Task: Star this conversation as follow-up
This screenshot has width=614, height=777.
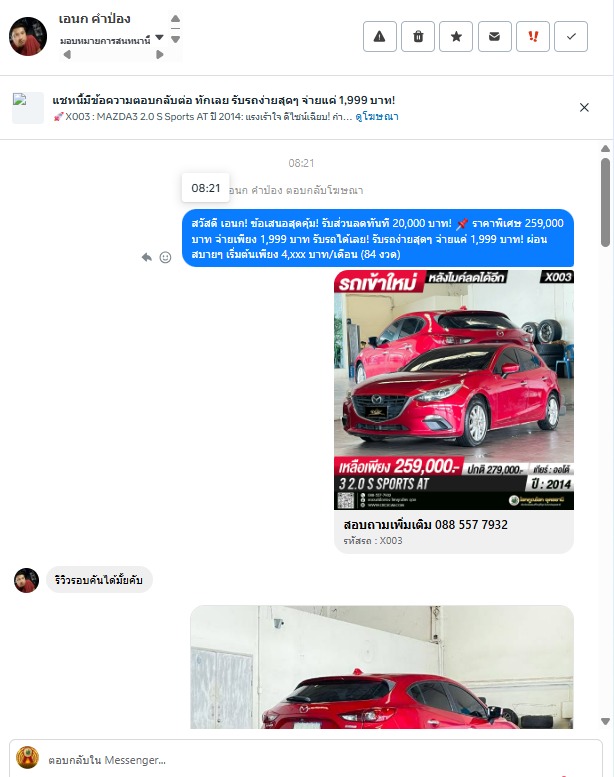Action: [456, 37]
